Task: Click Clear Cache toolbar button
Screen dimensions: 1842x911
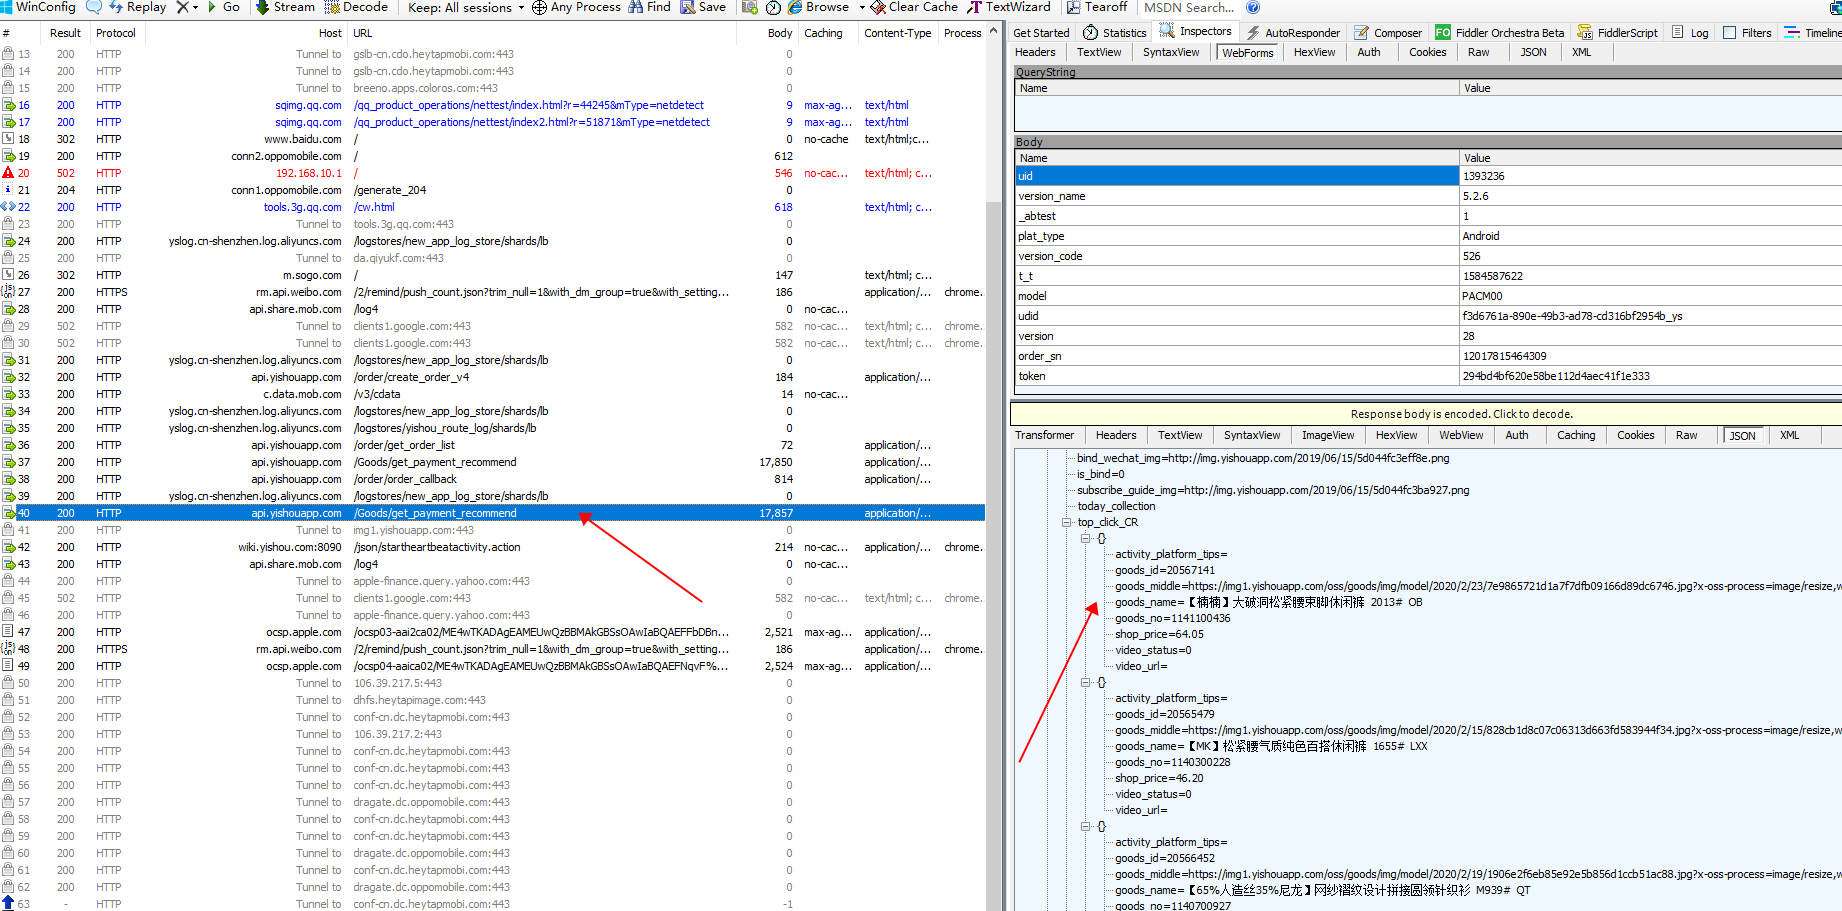Action: pyautogui.click(x=915, y=7)
